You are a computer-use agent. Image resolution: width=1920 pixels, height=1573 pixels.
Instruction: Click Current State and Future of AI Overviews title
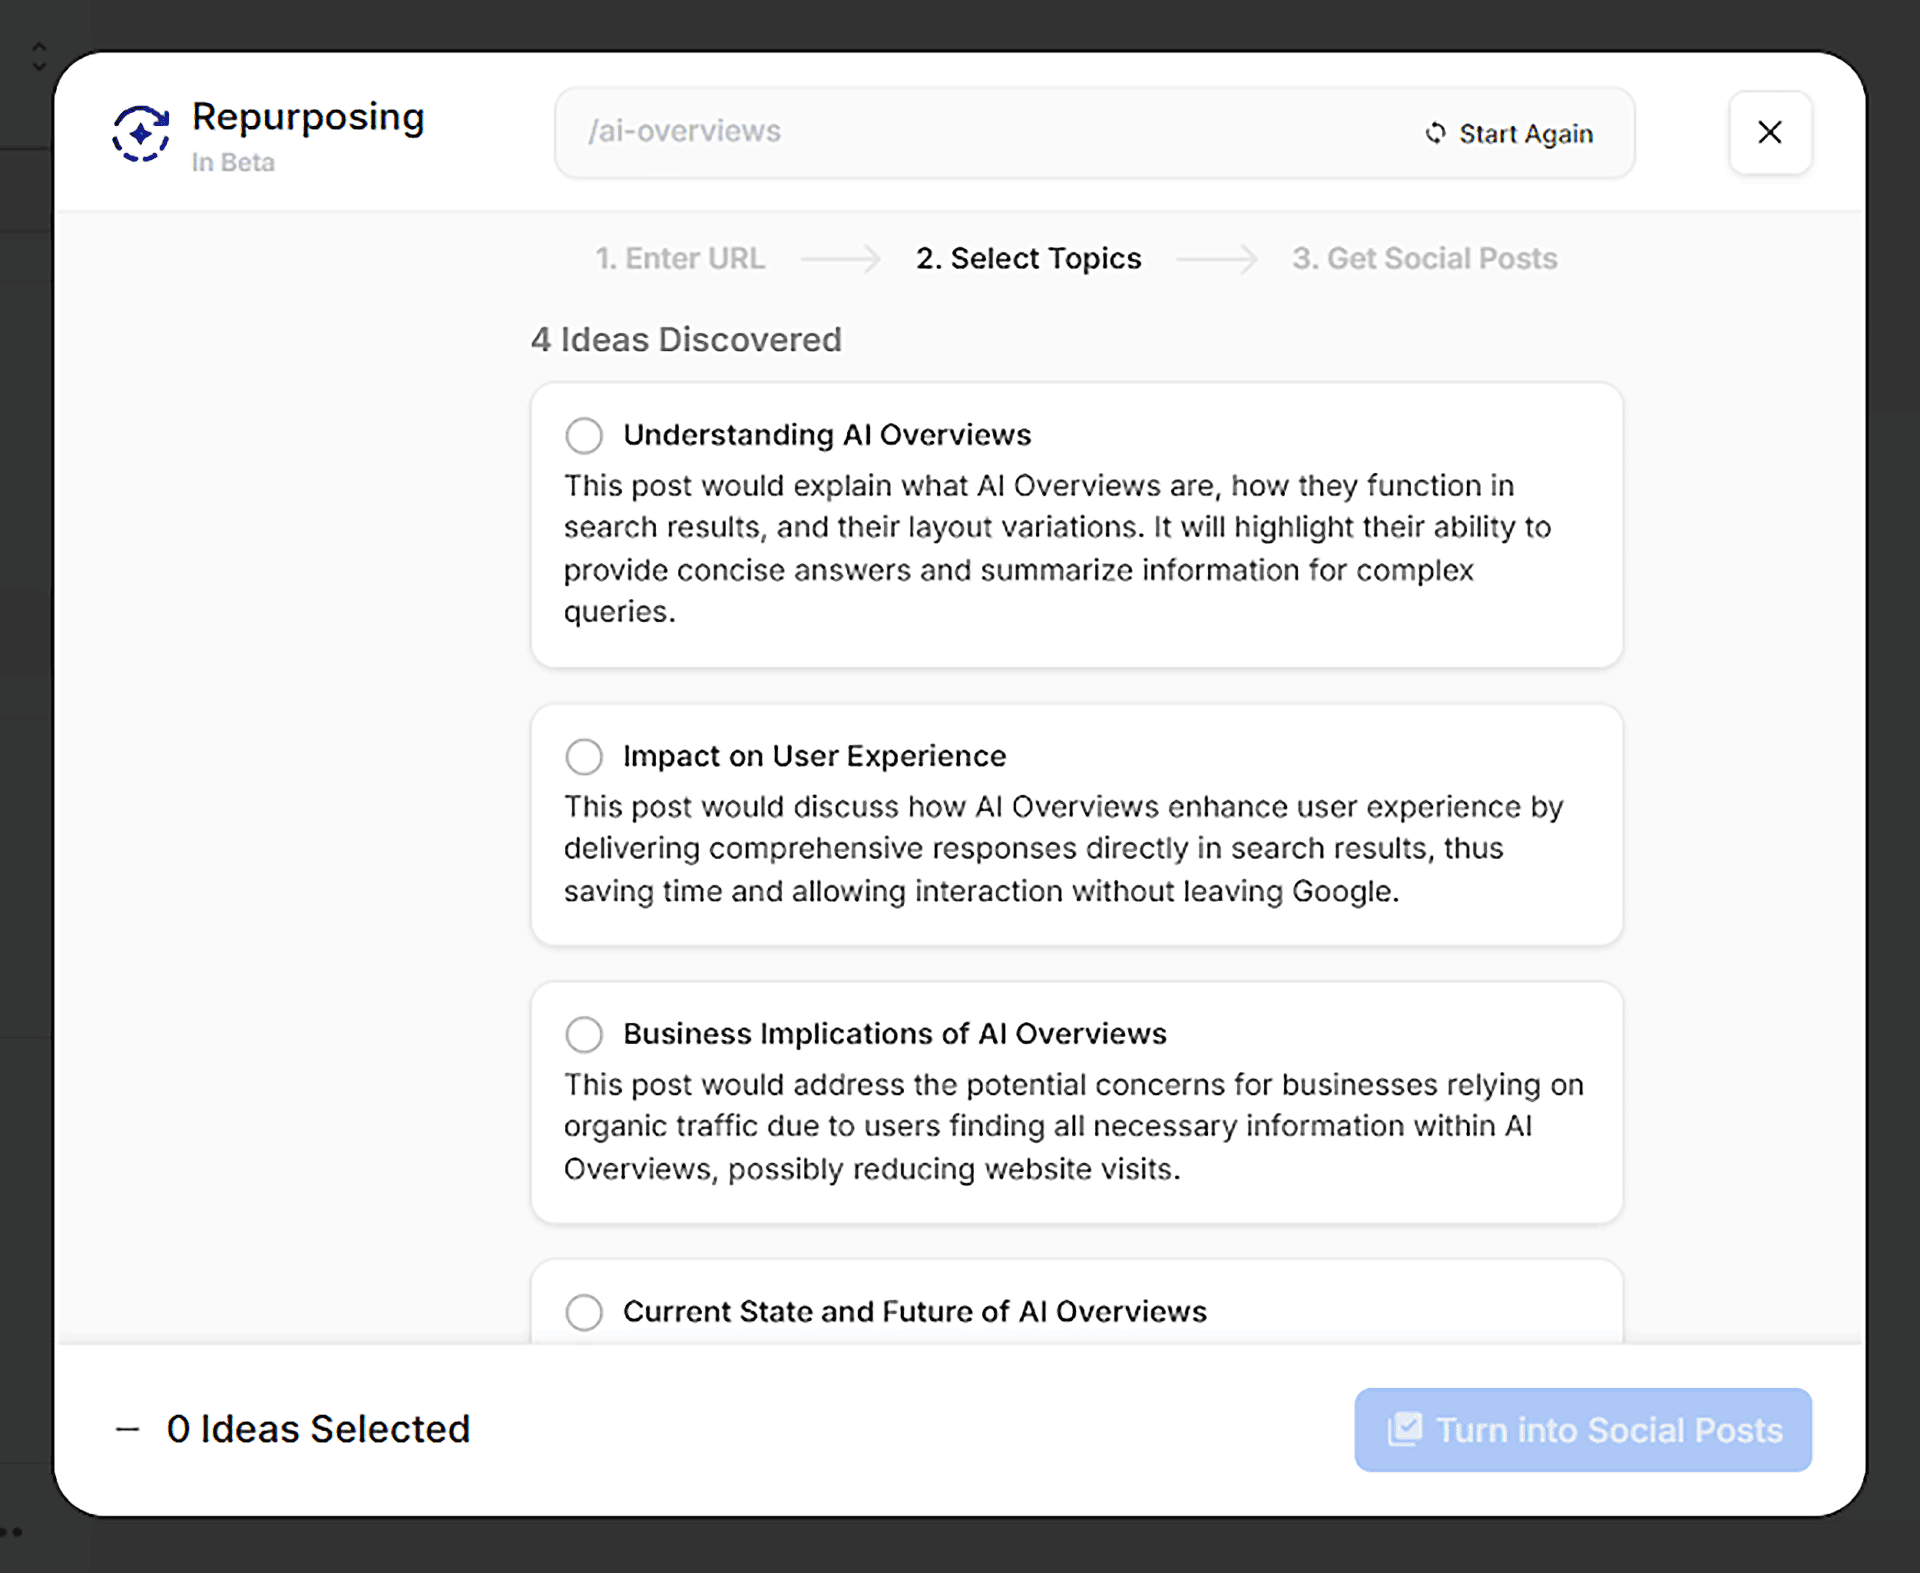[x=915, y=1311]
